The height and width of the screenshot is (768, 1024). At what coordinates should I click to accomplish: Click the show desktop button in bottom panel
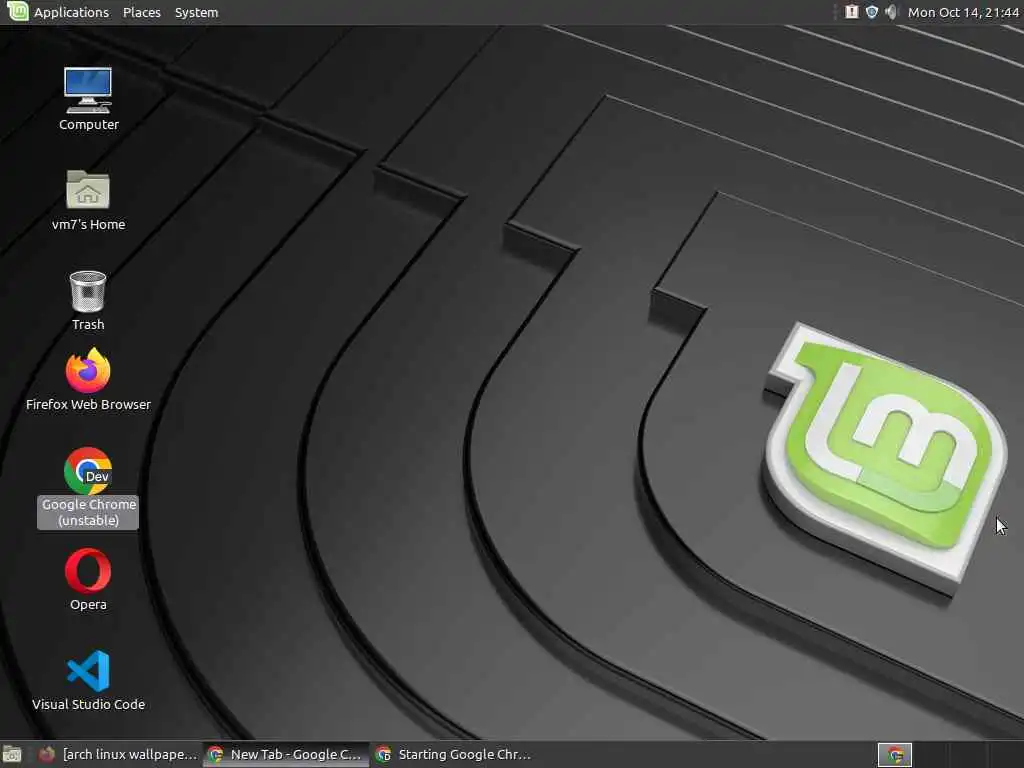(x=12, y=755)
